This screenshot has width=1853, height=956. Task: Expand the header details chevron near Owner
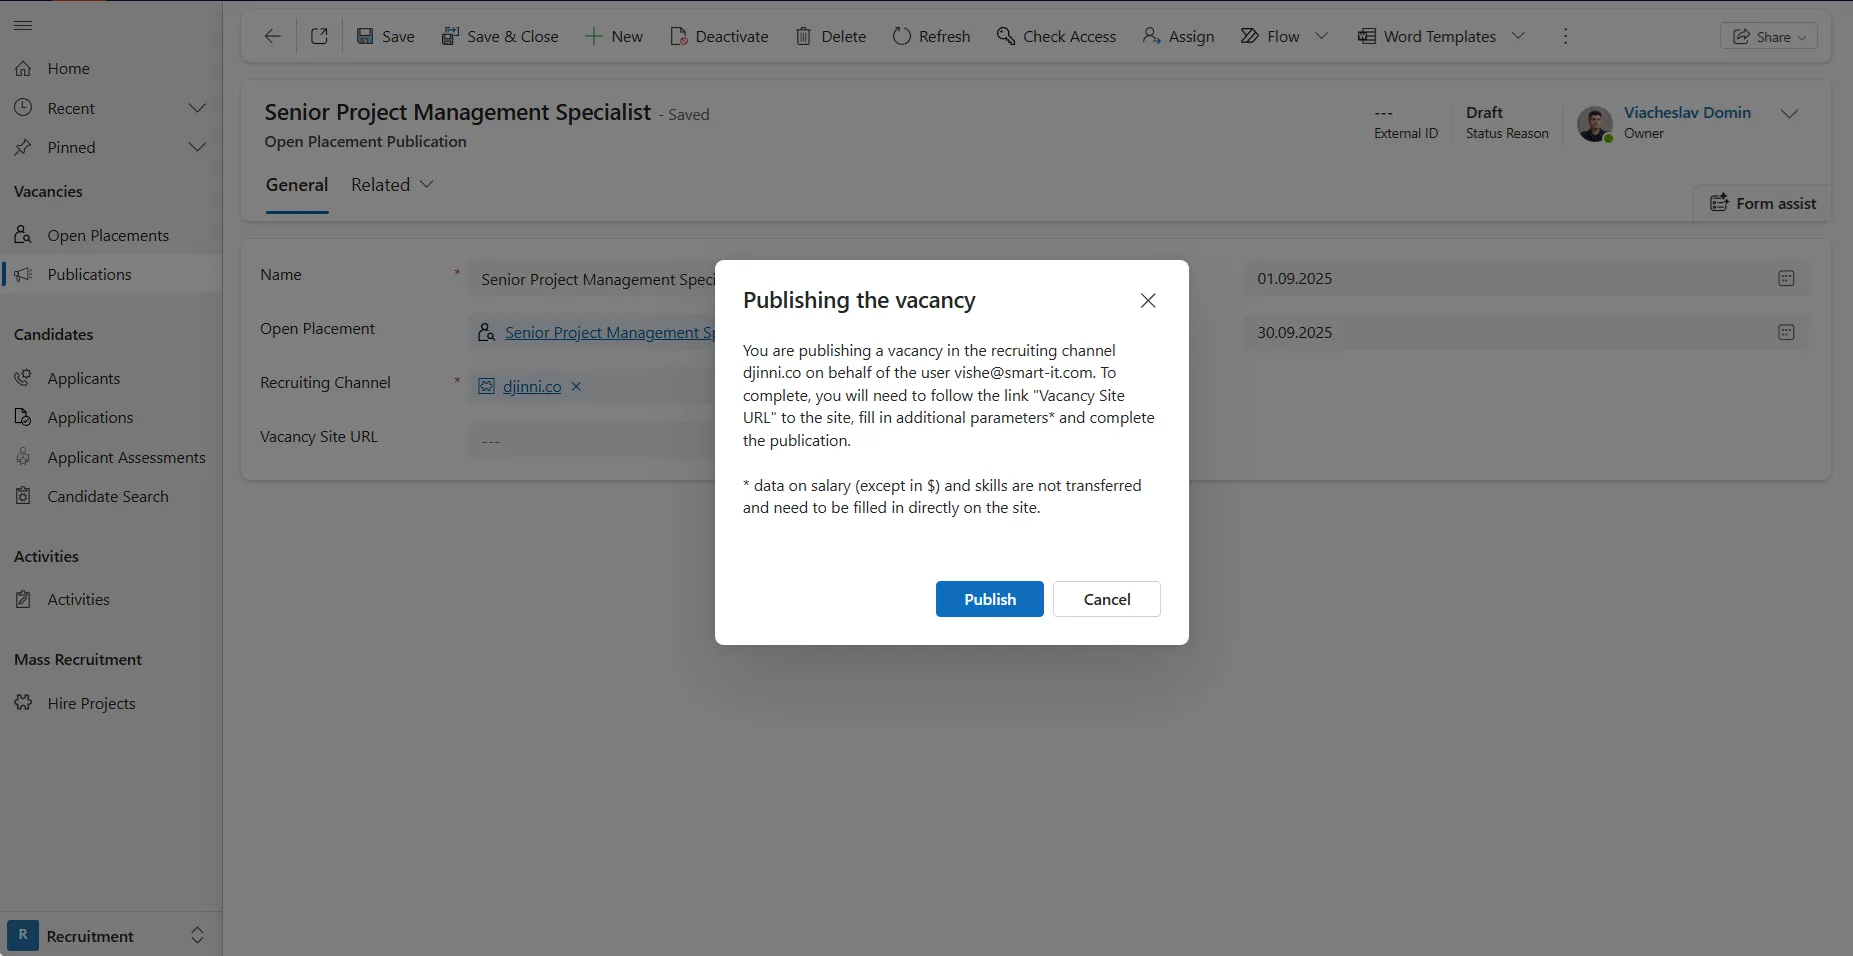[1789, 114]
